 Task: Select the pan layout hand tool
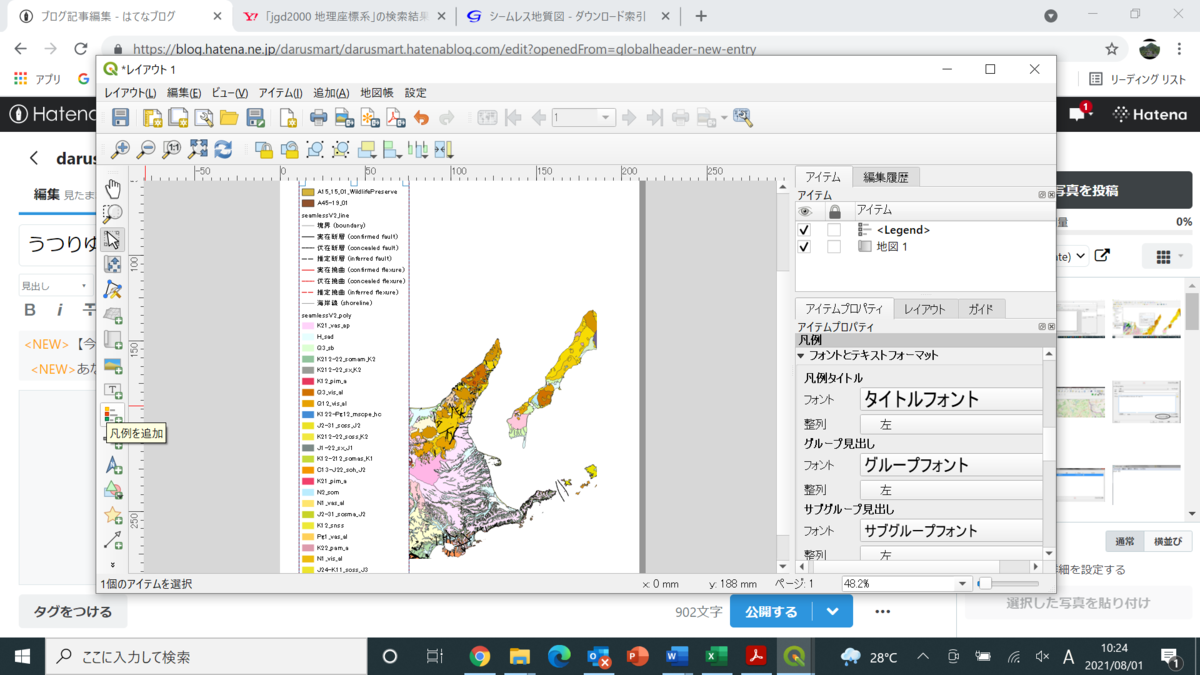(113, 189)
